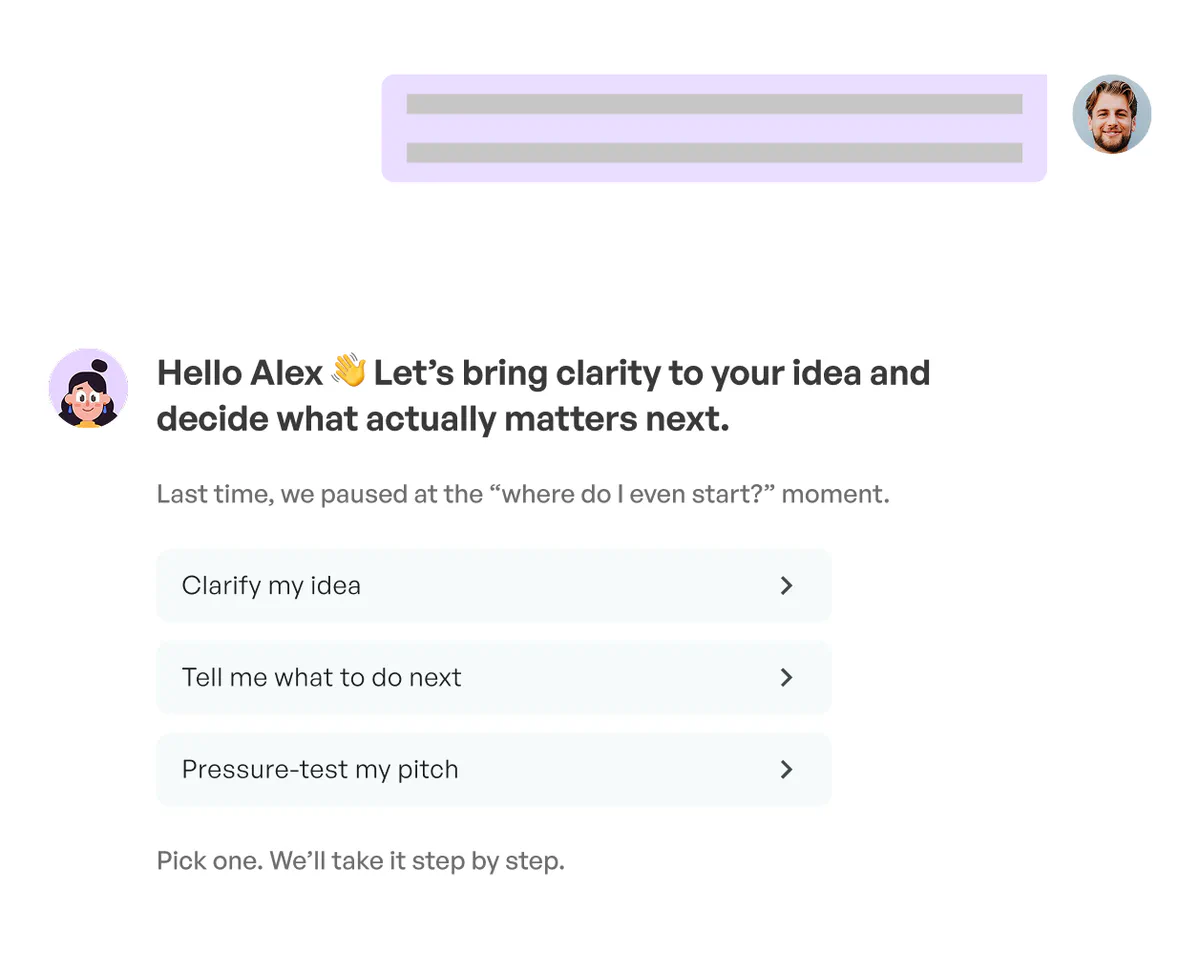This screenshot has width=1200, height=954.
Task: Click the 'where do I even start?' subtitle text
Action: click(x=523, y=493)
